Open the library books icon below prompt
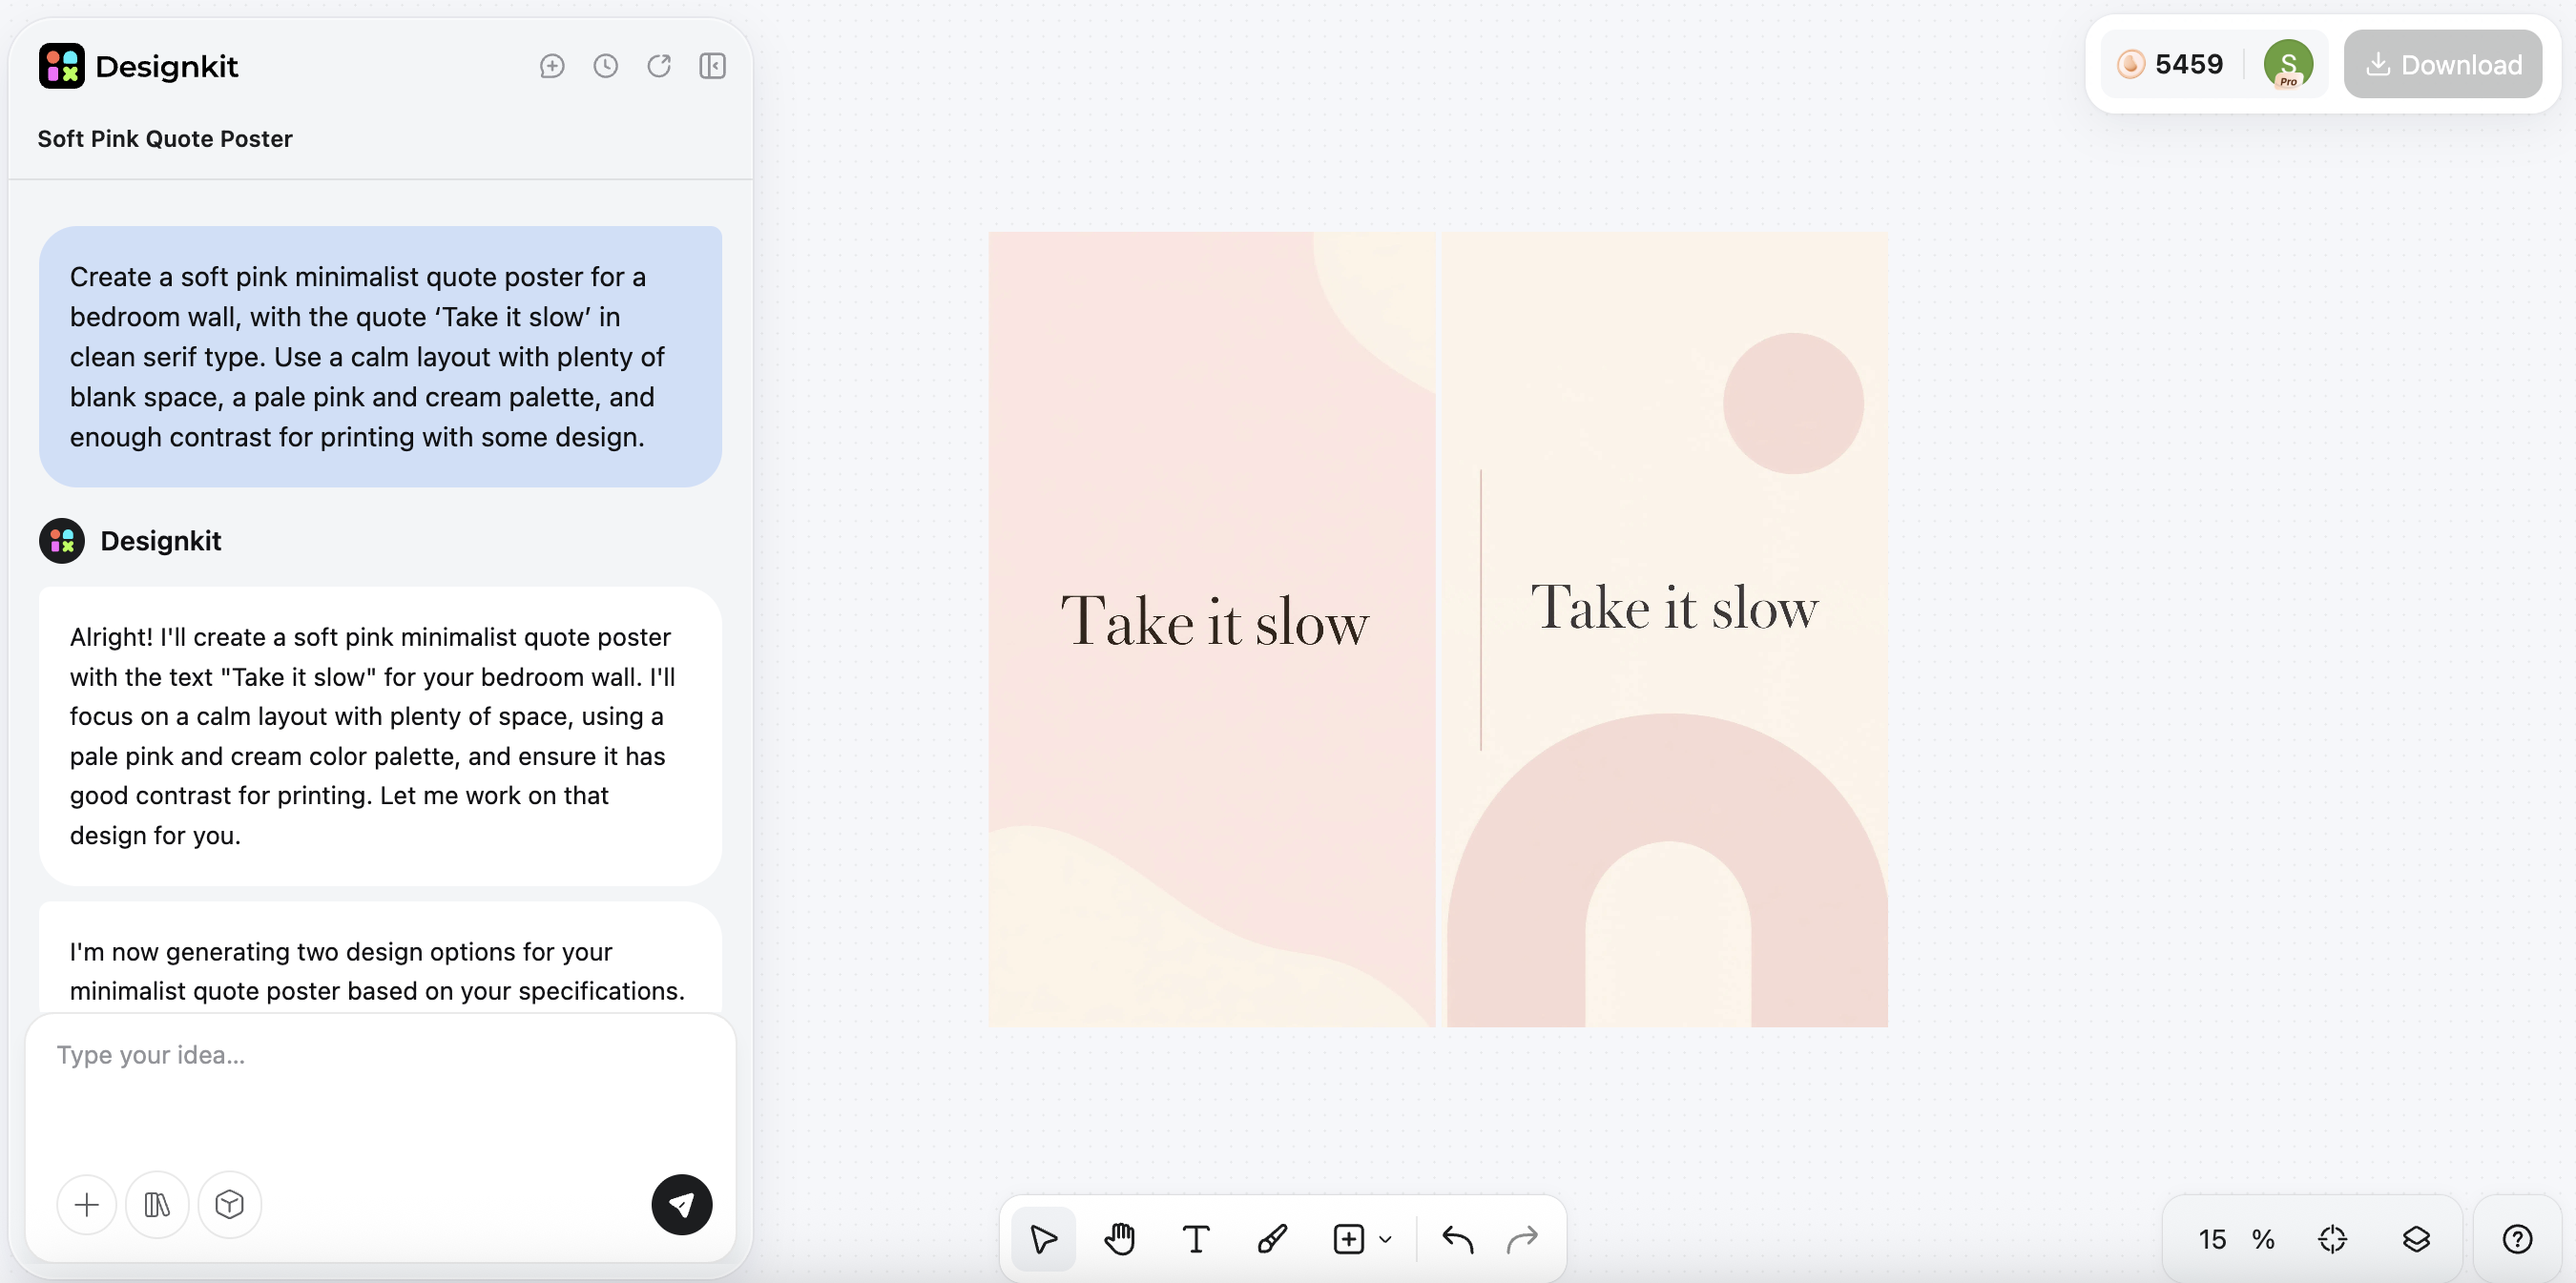Viewport: 2576px width, 1283px height. tap(157, 1204)
